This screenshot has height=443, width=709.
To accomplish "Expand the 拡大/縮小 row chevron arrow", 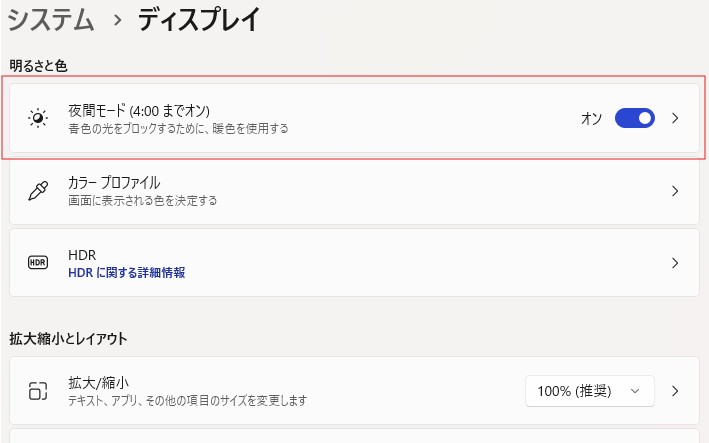I will (x=675, y=391).
